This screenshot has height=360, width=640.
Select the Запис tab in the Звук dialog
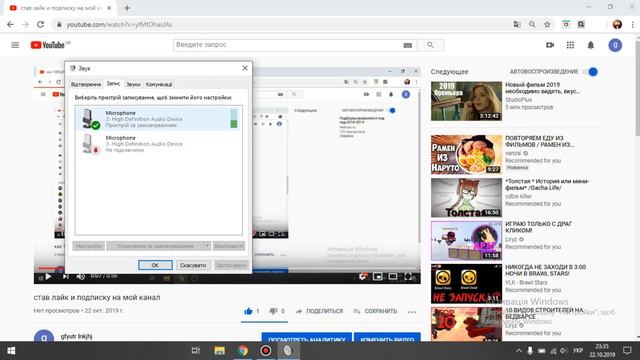[x=113, y=83]
